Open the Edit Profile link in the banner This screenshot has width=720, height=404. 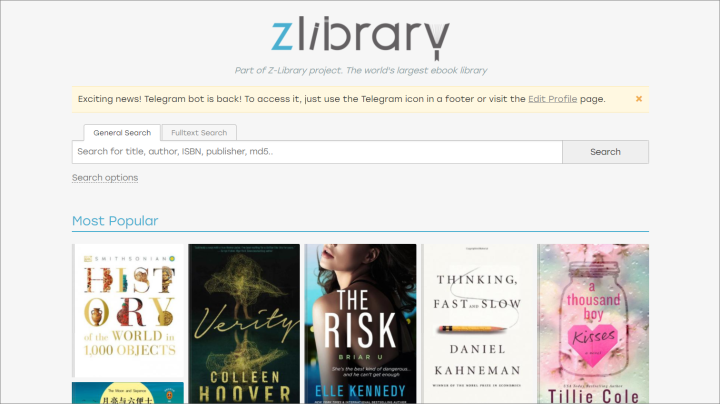pos(552,99)
